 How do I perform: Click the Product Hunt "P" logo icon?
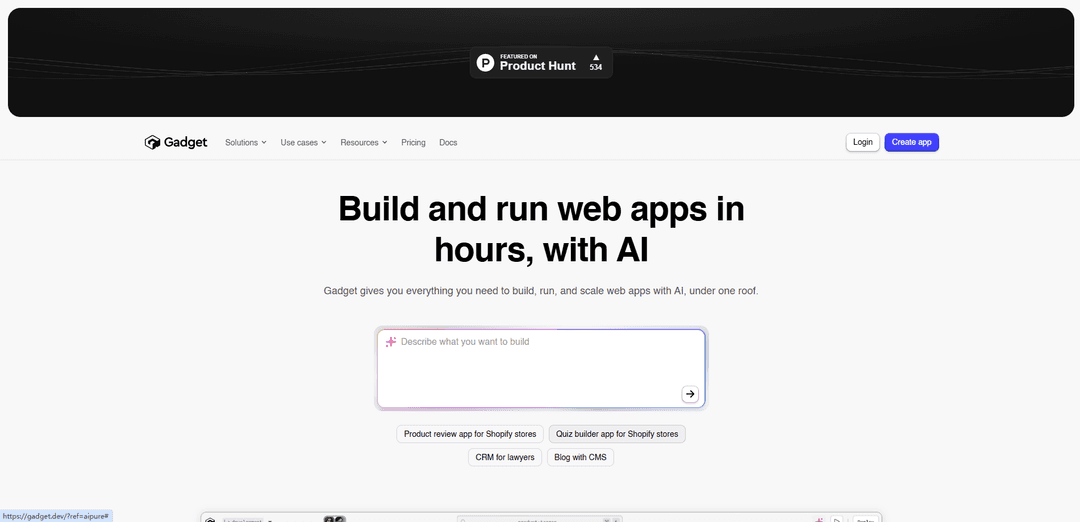point(486,63)
